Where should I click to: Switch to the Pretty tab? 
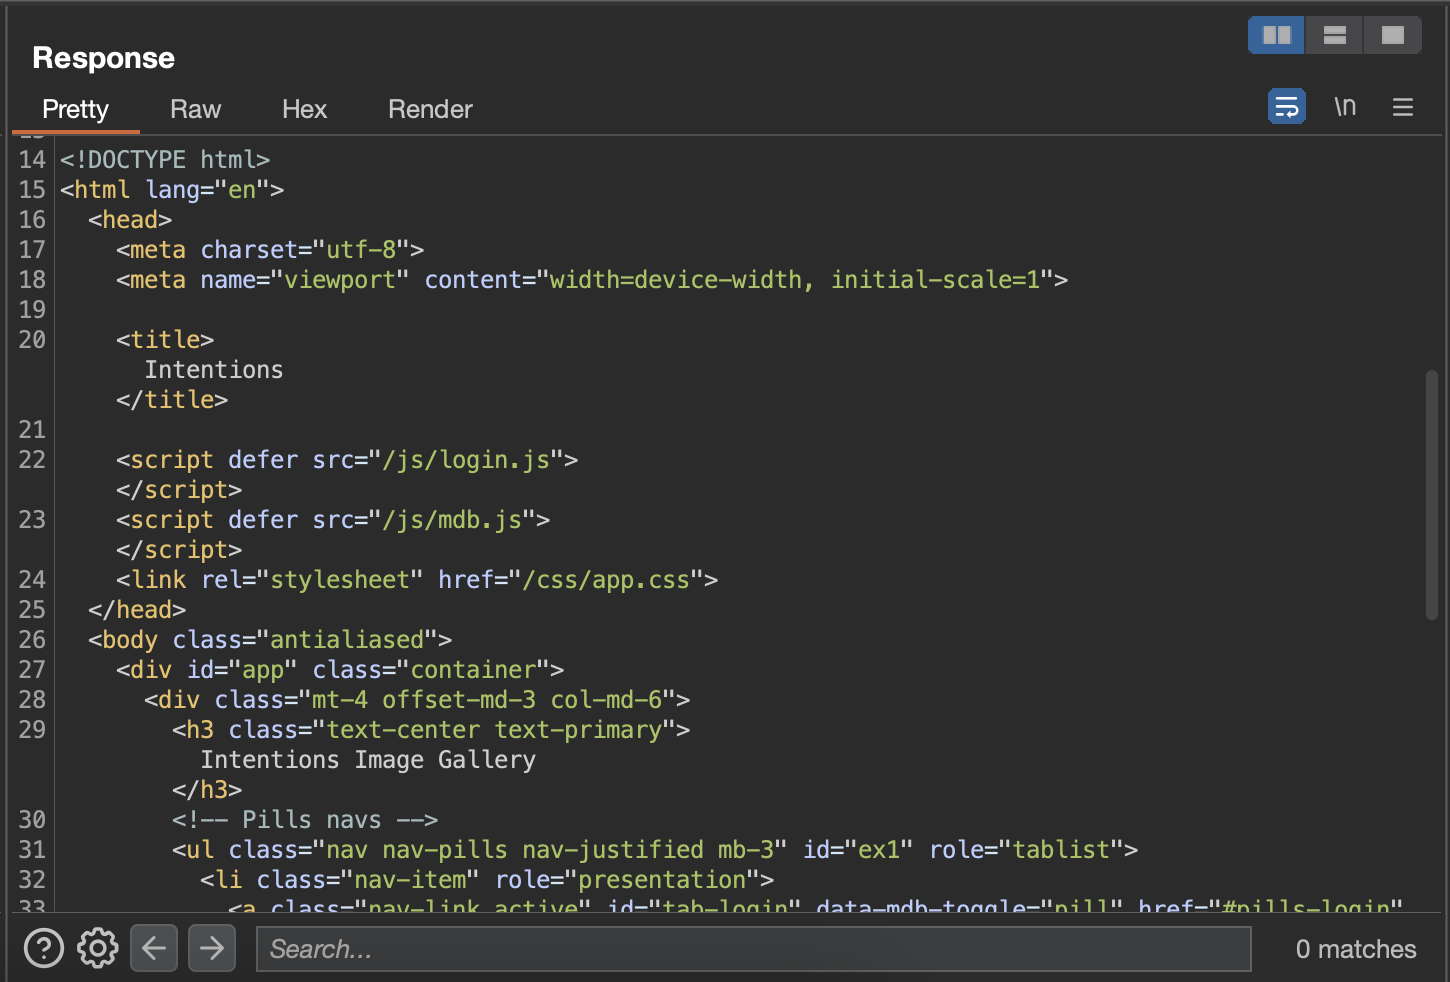coord(75,109)
